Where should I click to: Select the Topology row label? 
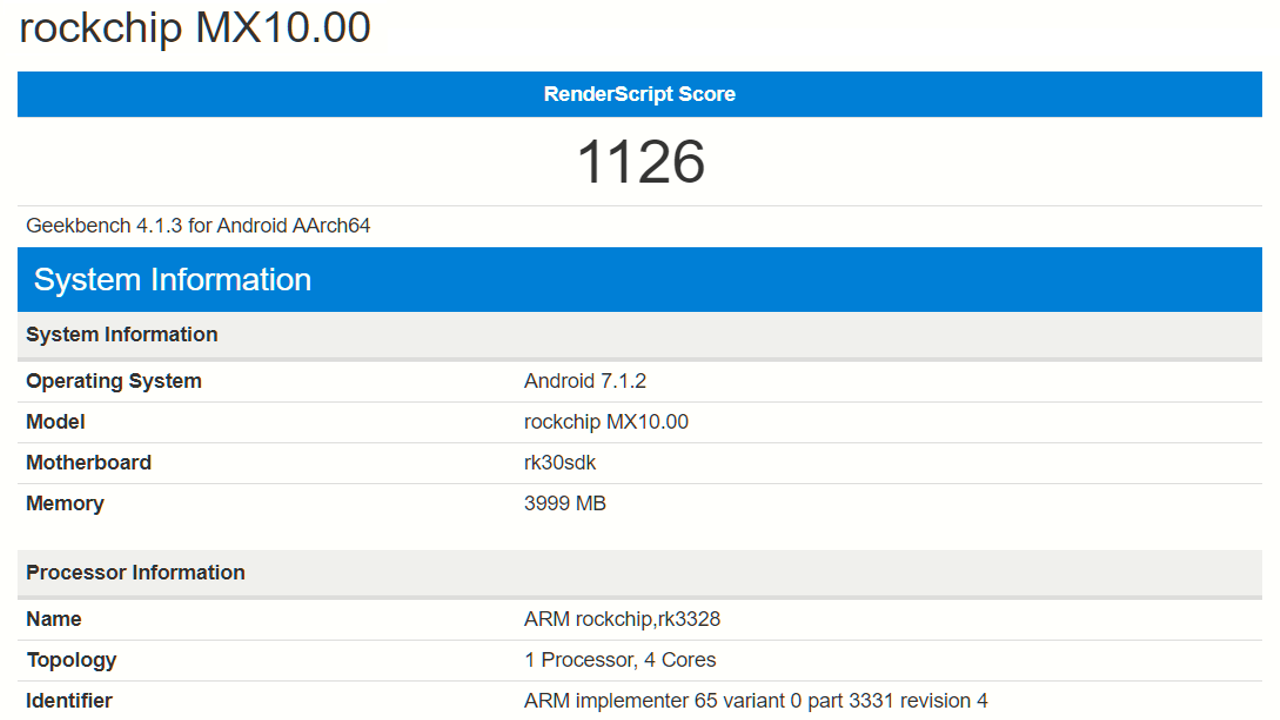(x=72, y=660)
